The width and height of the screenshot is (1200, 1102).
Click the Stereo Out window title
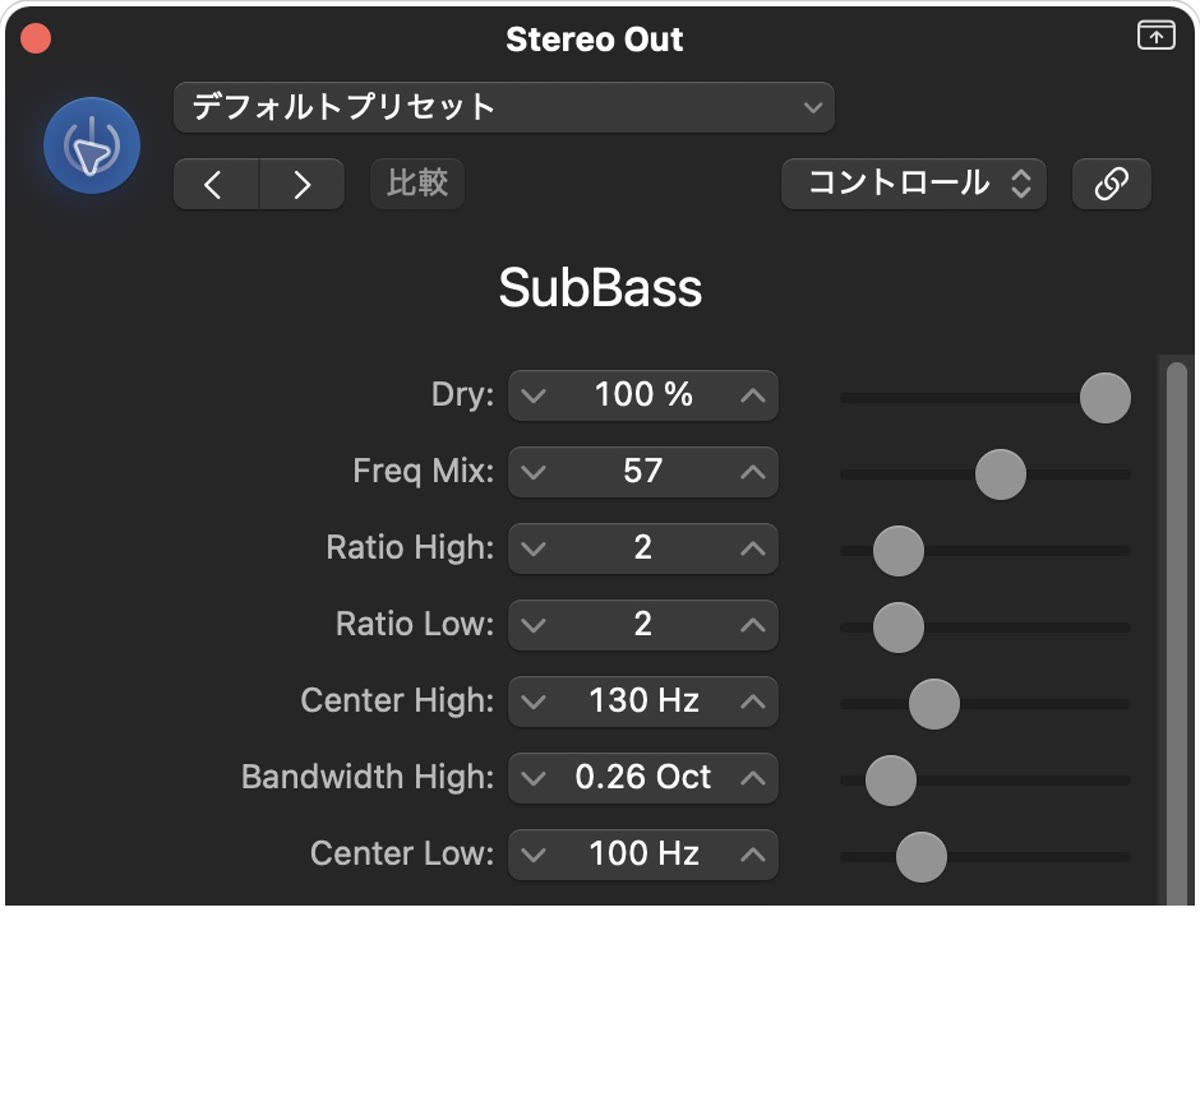point(594,39)
